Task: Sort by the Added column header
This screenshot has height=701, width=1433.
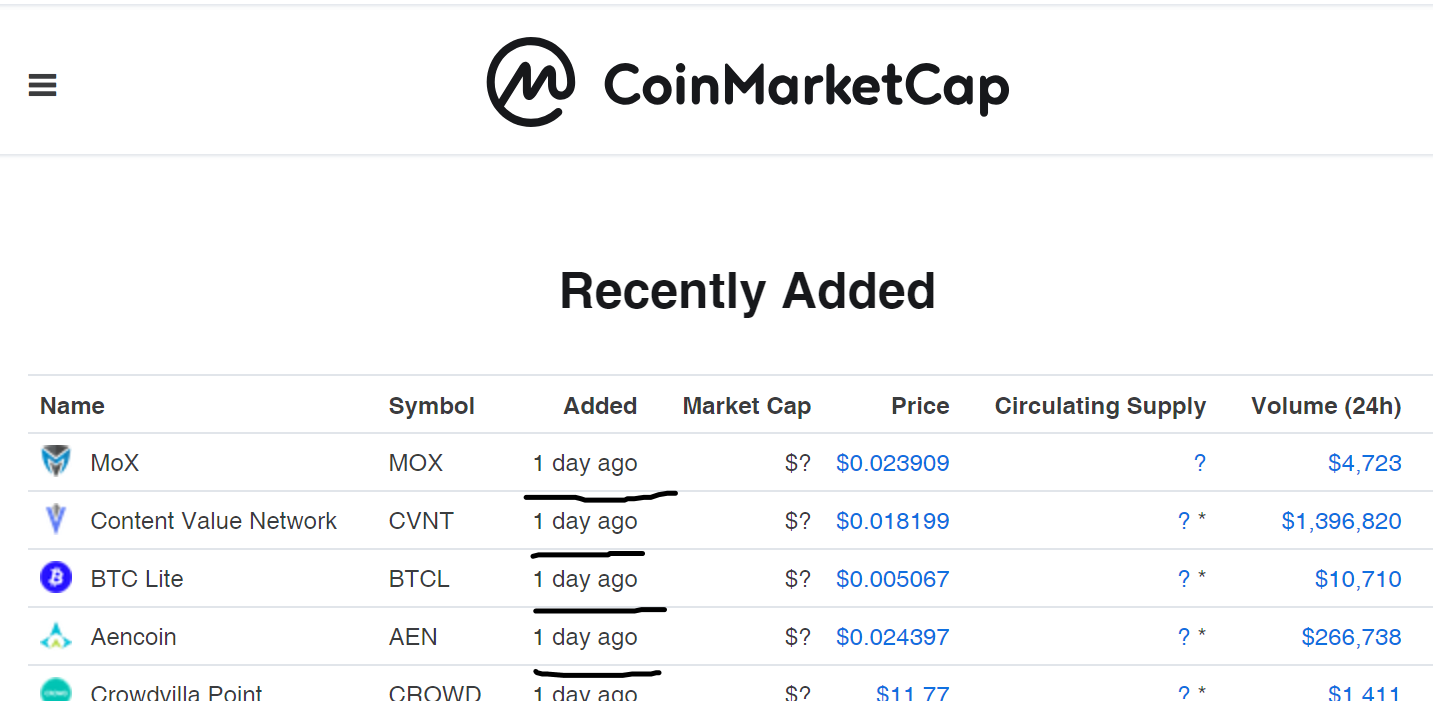Action: tap(600, 406)
